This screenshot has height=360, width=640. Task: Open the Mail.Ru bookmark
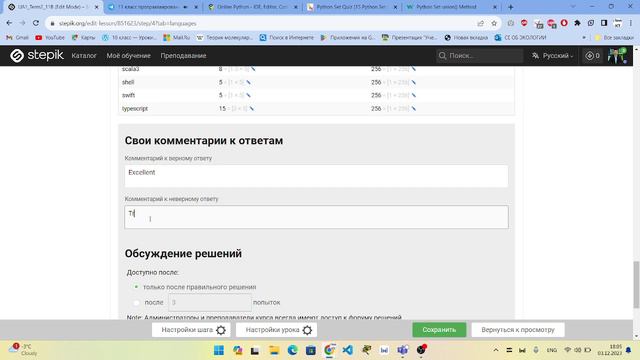[x=177, y=38]
